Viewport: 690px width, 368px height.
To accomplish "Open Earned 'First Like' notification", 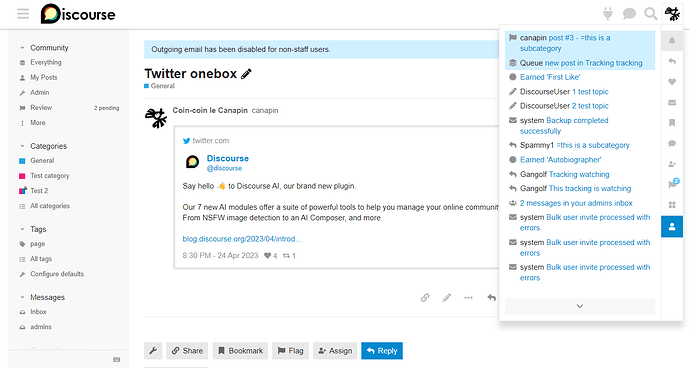I will 580,77.
